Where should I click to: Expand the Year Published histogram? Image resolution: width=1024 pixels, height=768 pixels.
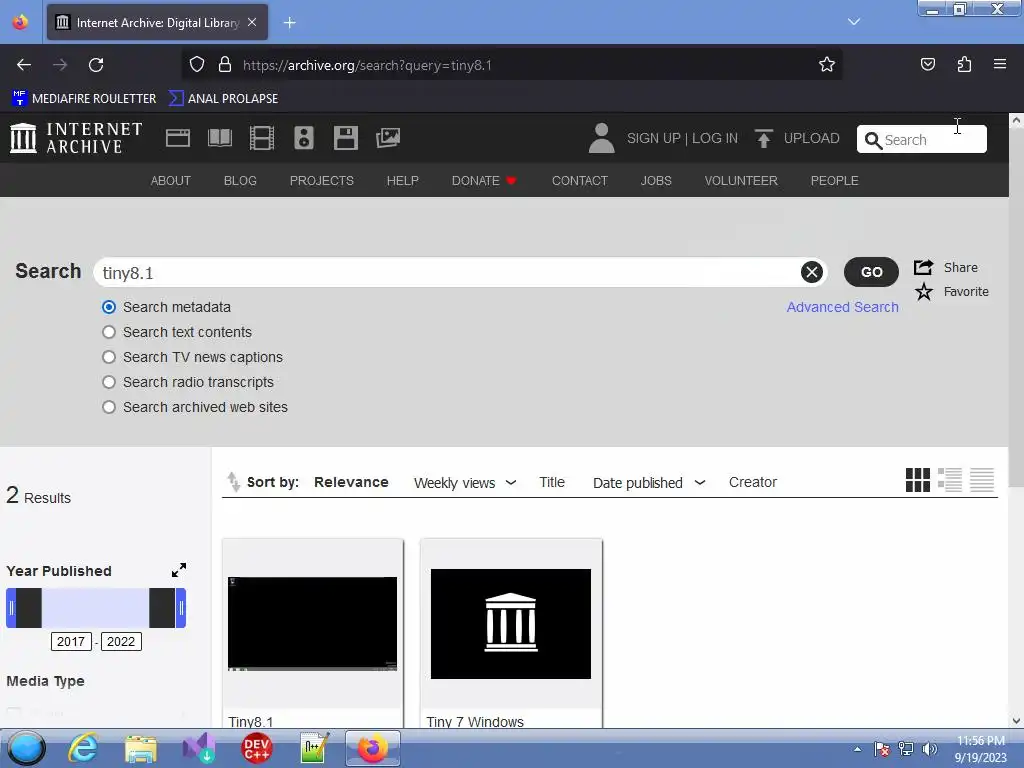pyautogui.click(x=179, y=570)
